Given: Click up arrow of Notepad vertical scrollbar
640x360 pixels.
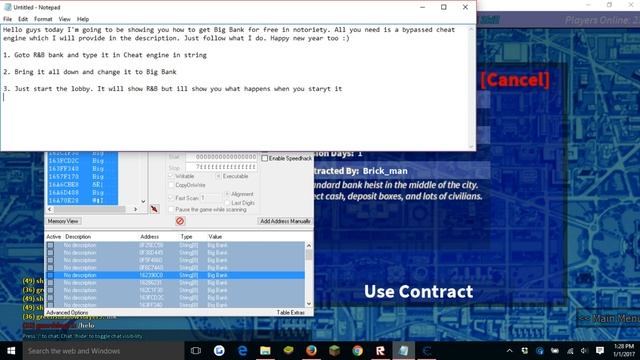Looking at the screenshot, I should coord(471,29).
